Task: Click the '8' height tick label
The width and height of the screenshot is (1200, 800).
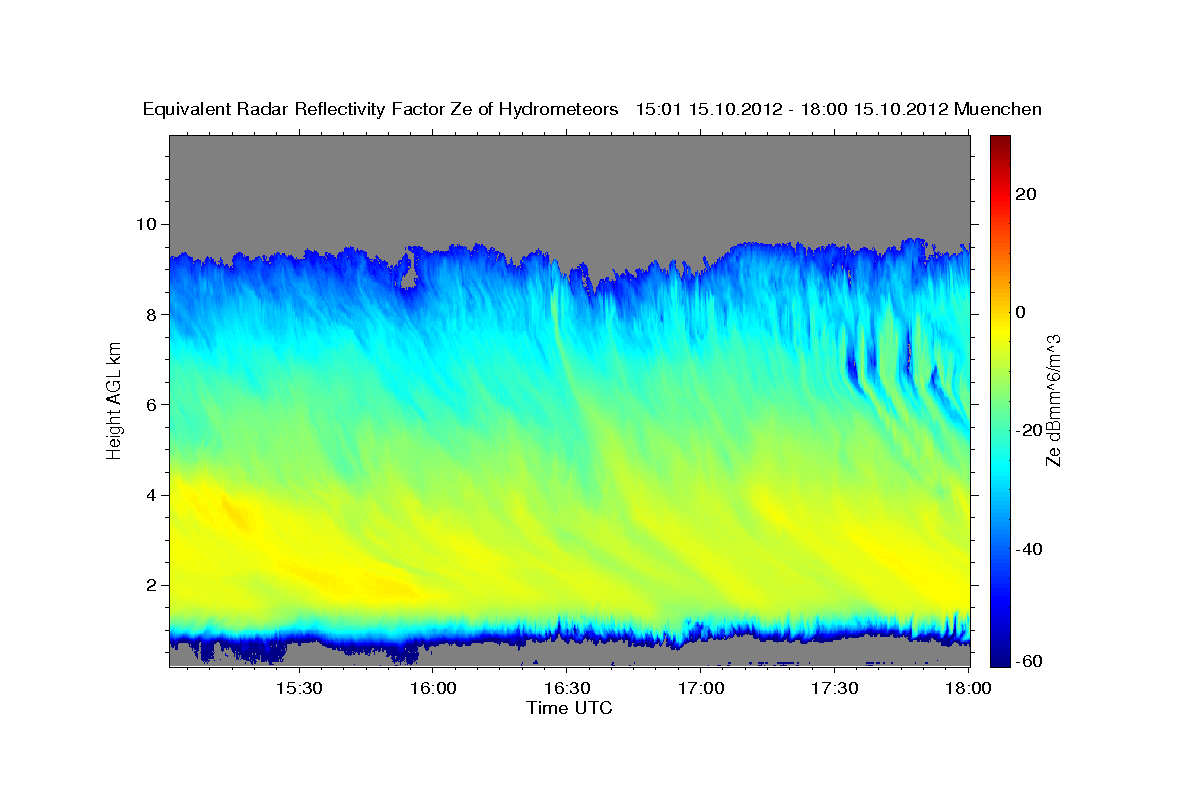Action: (152, 314)
